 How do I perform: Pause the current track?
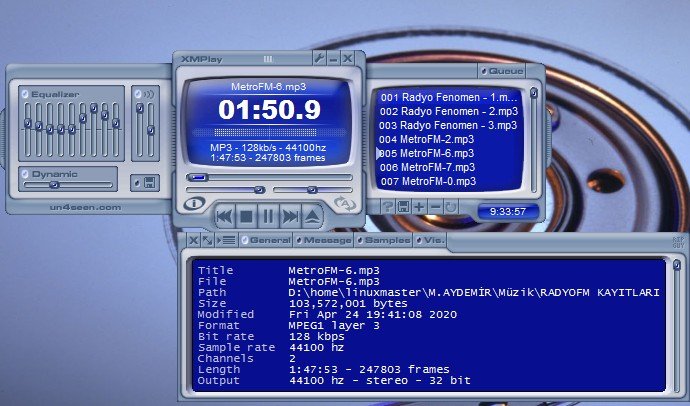coord(268,216)
